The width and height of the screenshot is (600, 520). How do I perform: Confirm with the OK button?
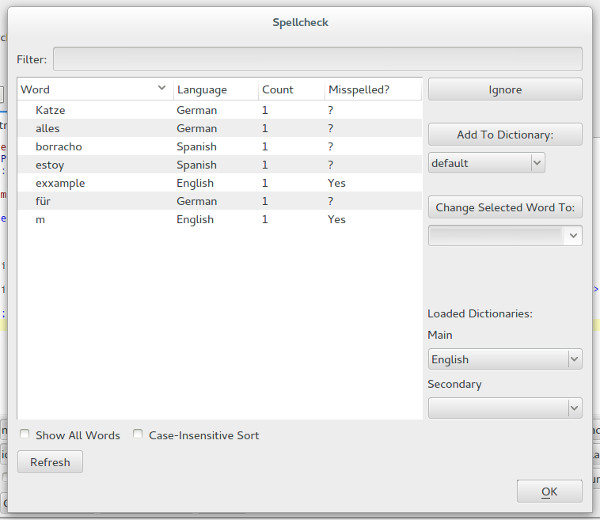pyautogui.click(x=549, y=491)
